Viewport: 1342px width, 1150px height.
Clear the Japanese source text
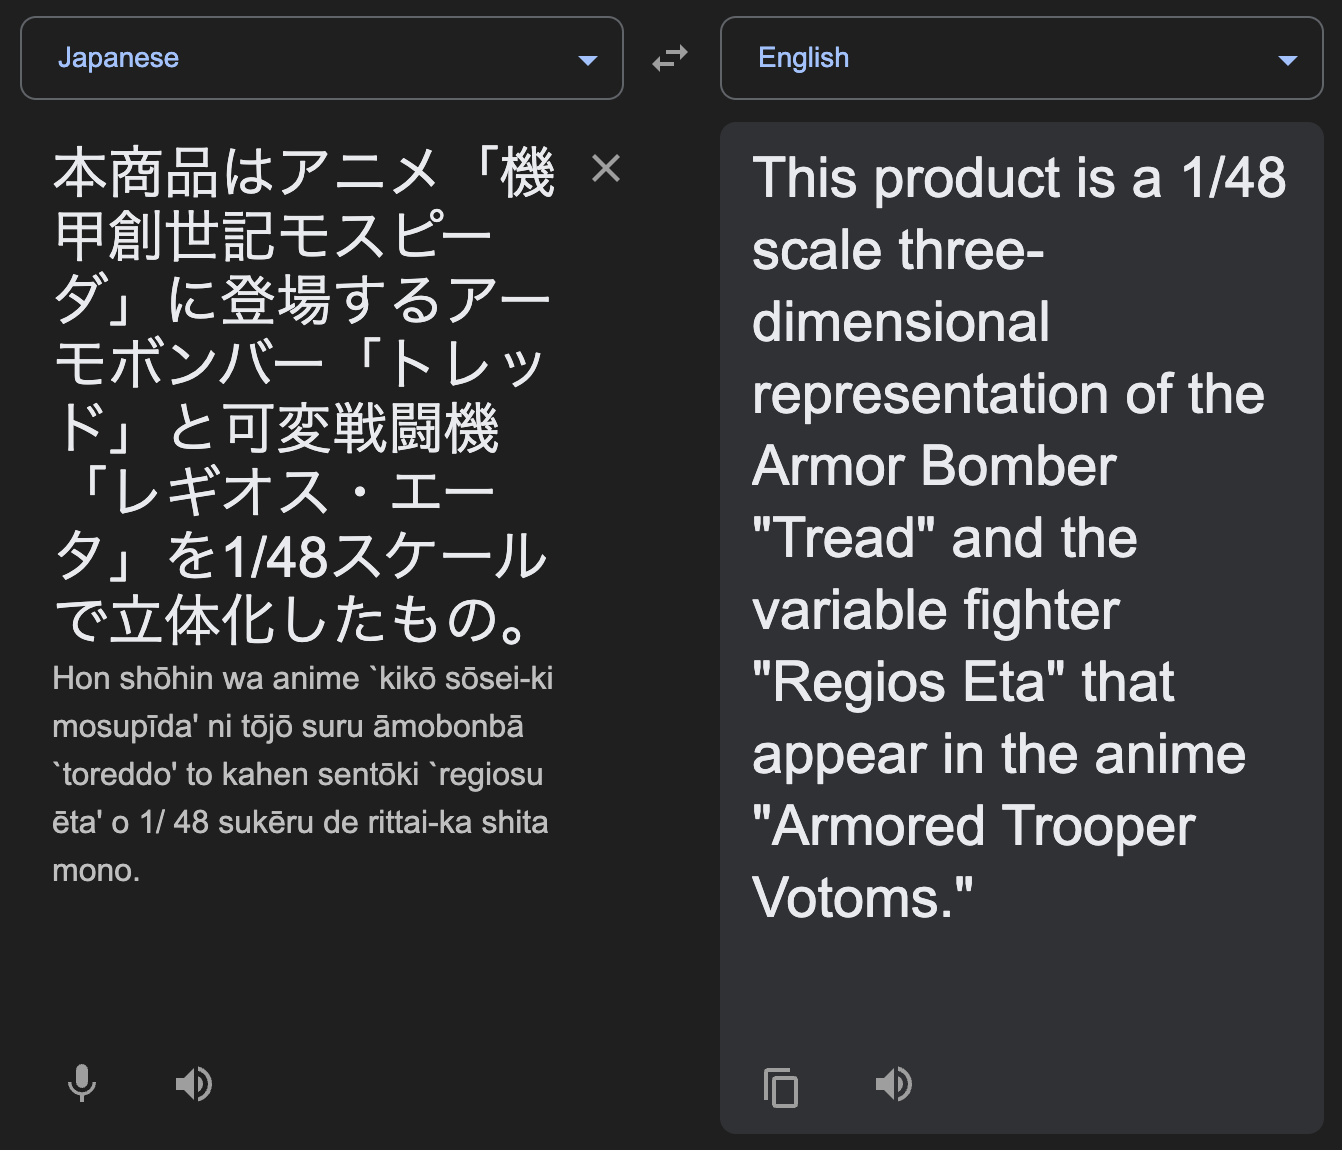[x=606, y=168]
